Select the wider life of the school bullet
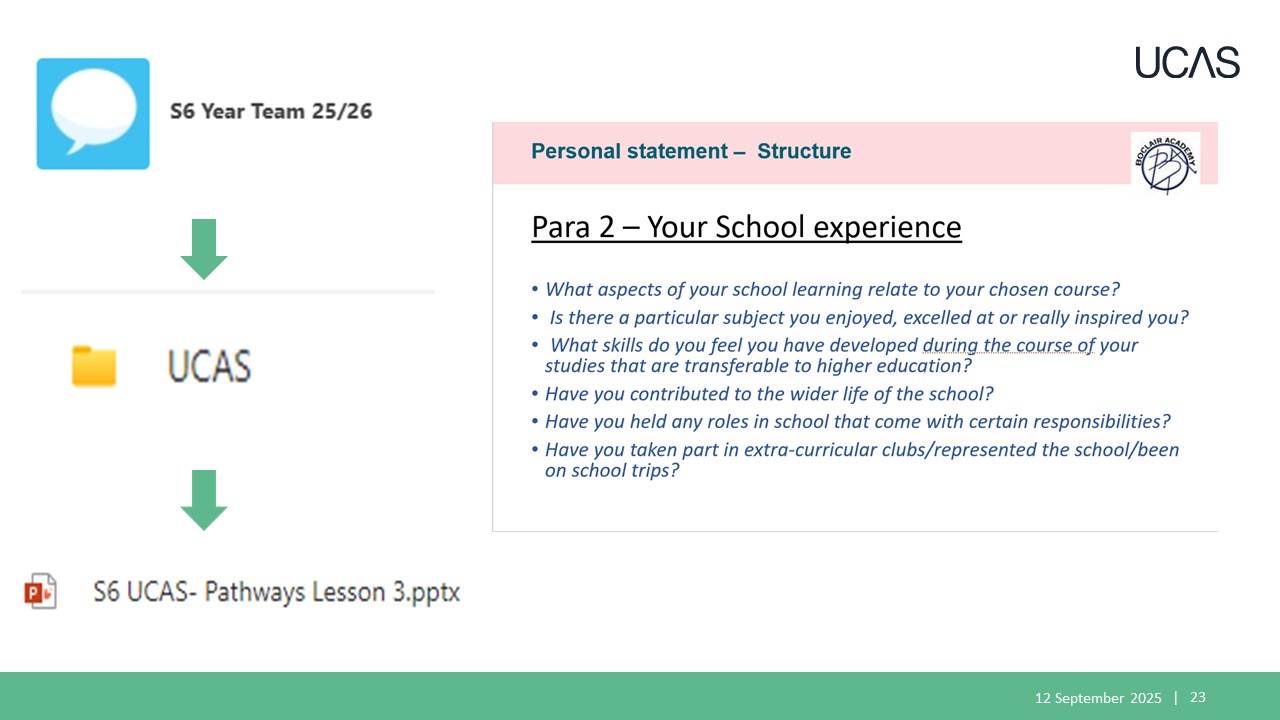Viewport: 1280px width, 720px height. point(762,394)
